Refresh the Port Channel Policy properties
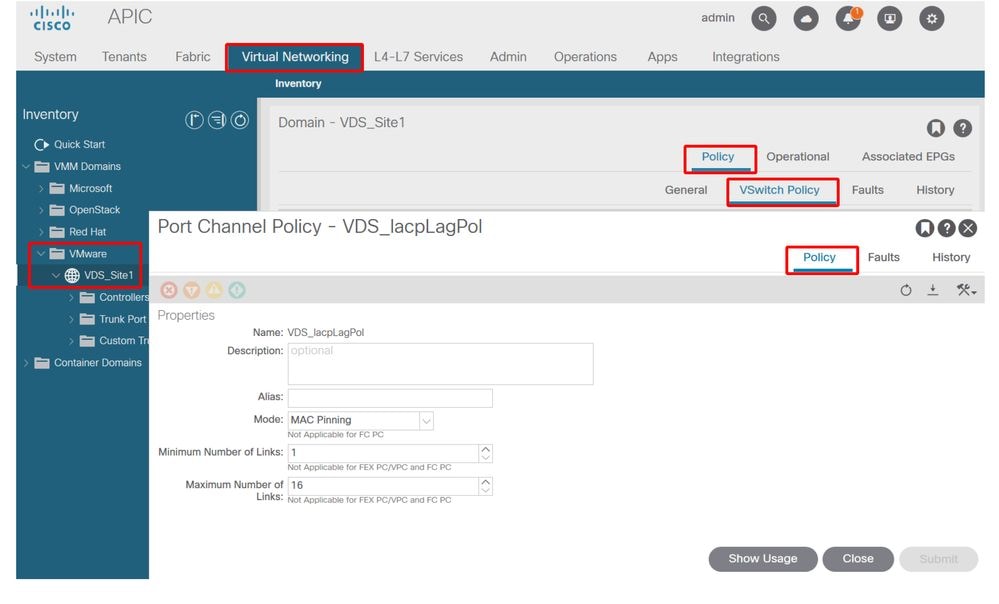The width and height of the screenshot is (999, 604). point(905,291)
